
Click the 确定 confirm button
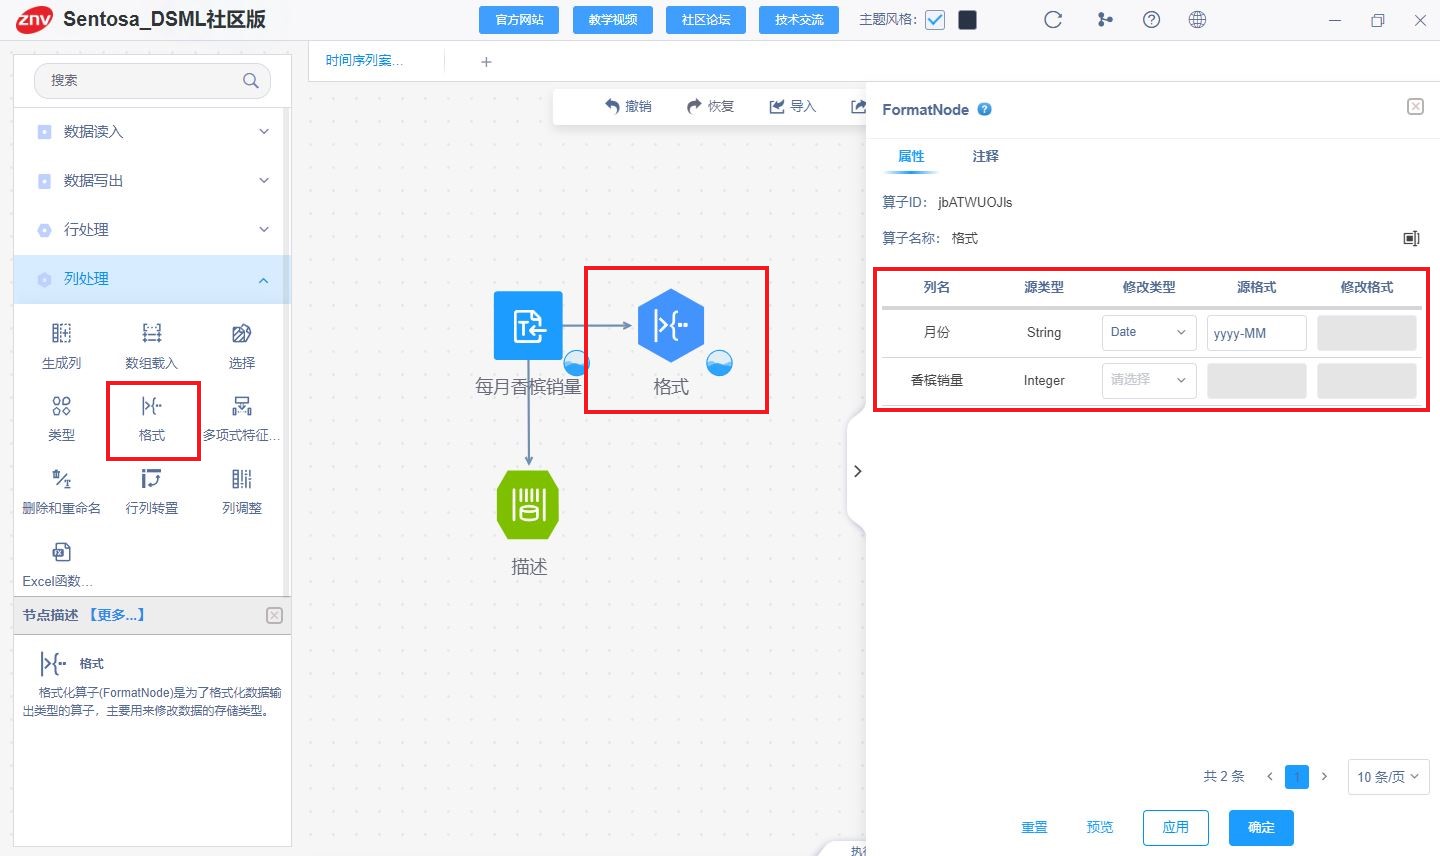[1261, 827]
